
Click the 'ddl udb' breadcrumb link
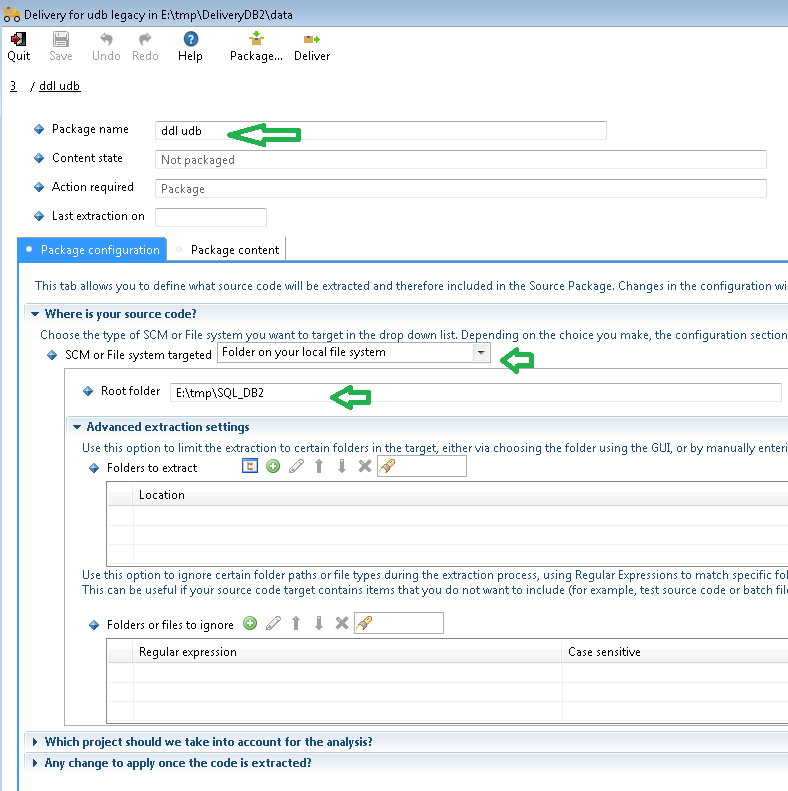pos(59,86)
